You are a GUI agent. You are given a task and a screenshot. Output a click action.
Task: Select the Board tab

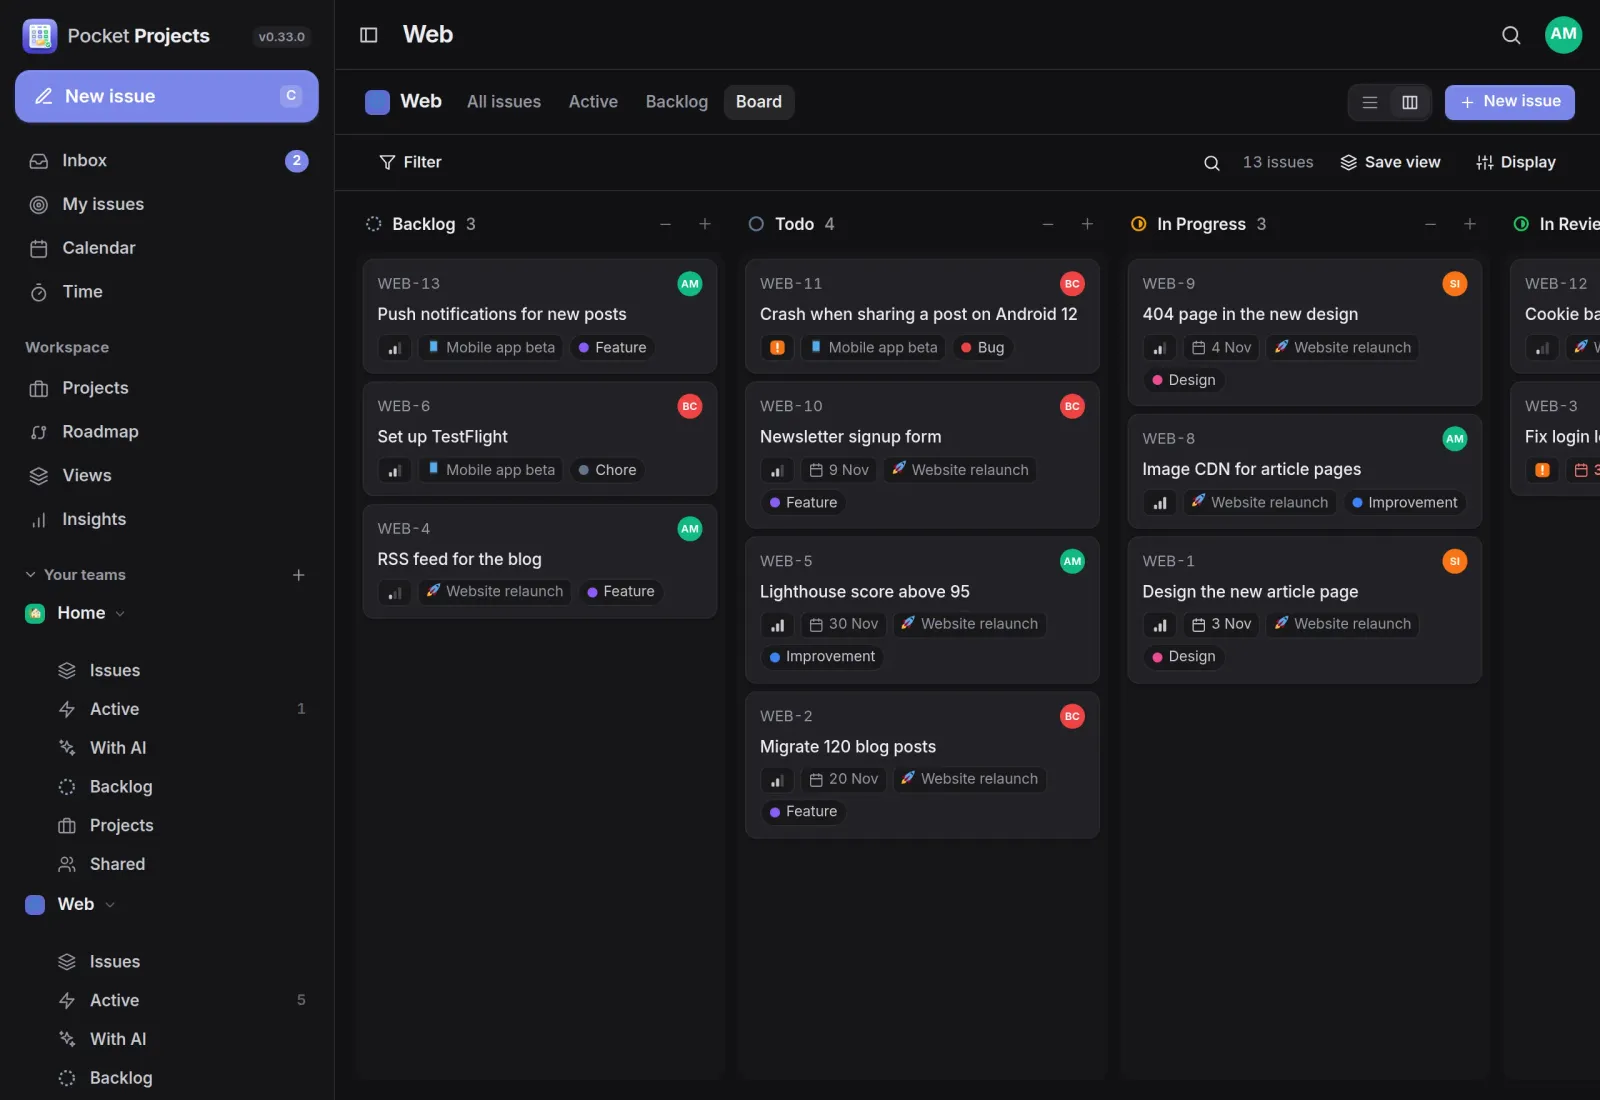(x=759, y=102)
